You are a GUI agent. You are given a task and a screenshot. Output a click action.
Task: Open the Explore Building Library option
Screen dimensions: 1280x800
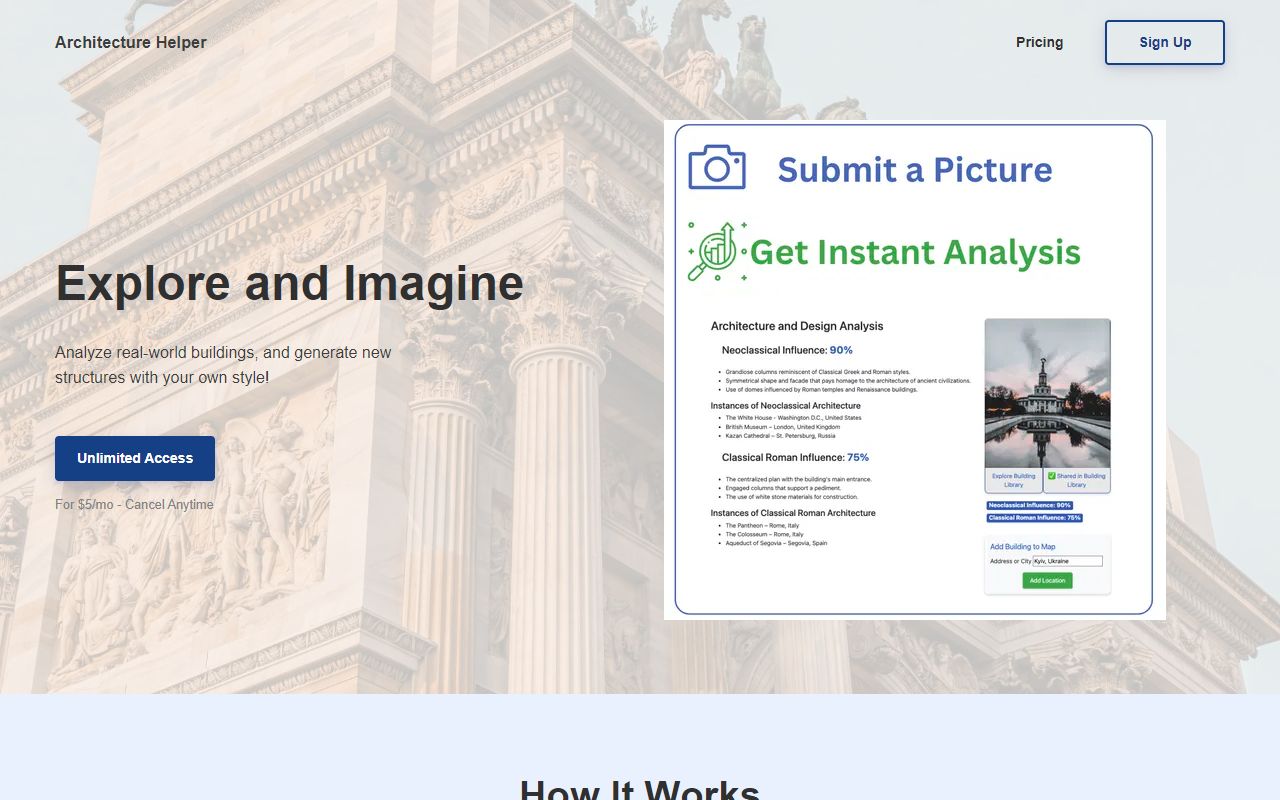pos(1014,480)
